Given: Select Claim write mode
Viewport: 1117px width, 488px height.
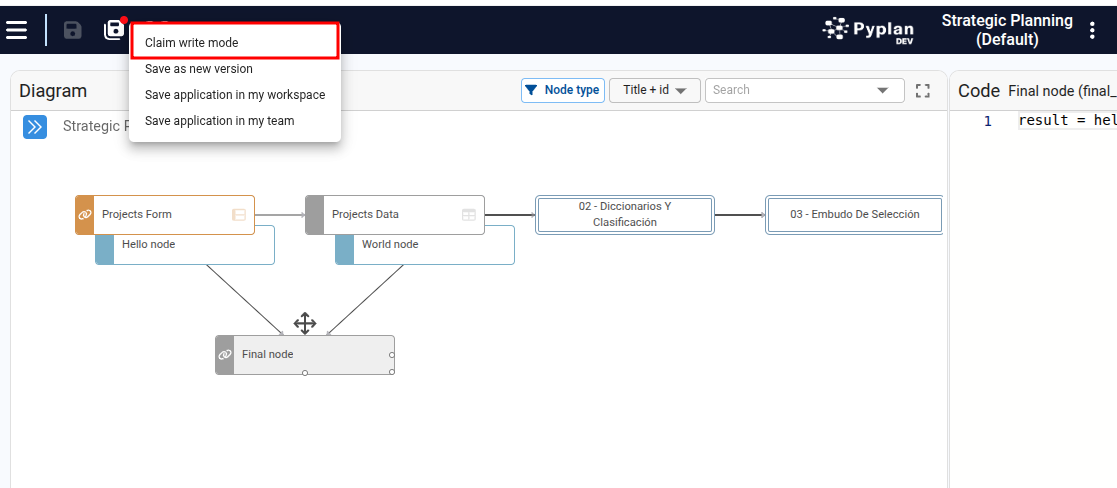Looking at the screenshot, I should click(x=234, y=43).
